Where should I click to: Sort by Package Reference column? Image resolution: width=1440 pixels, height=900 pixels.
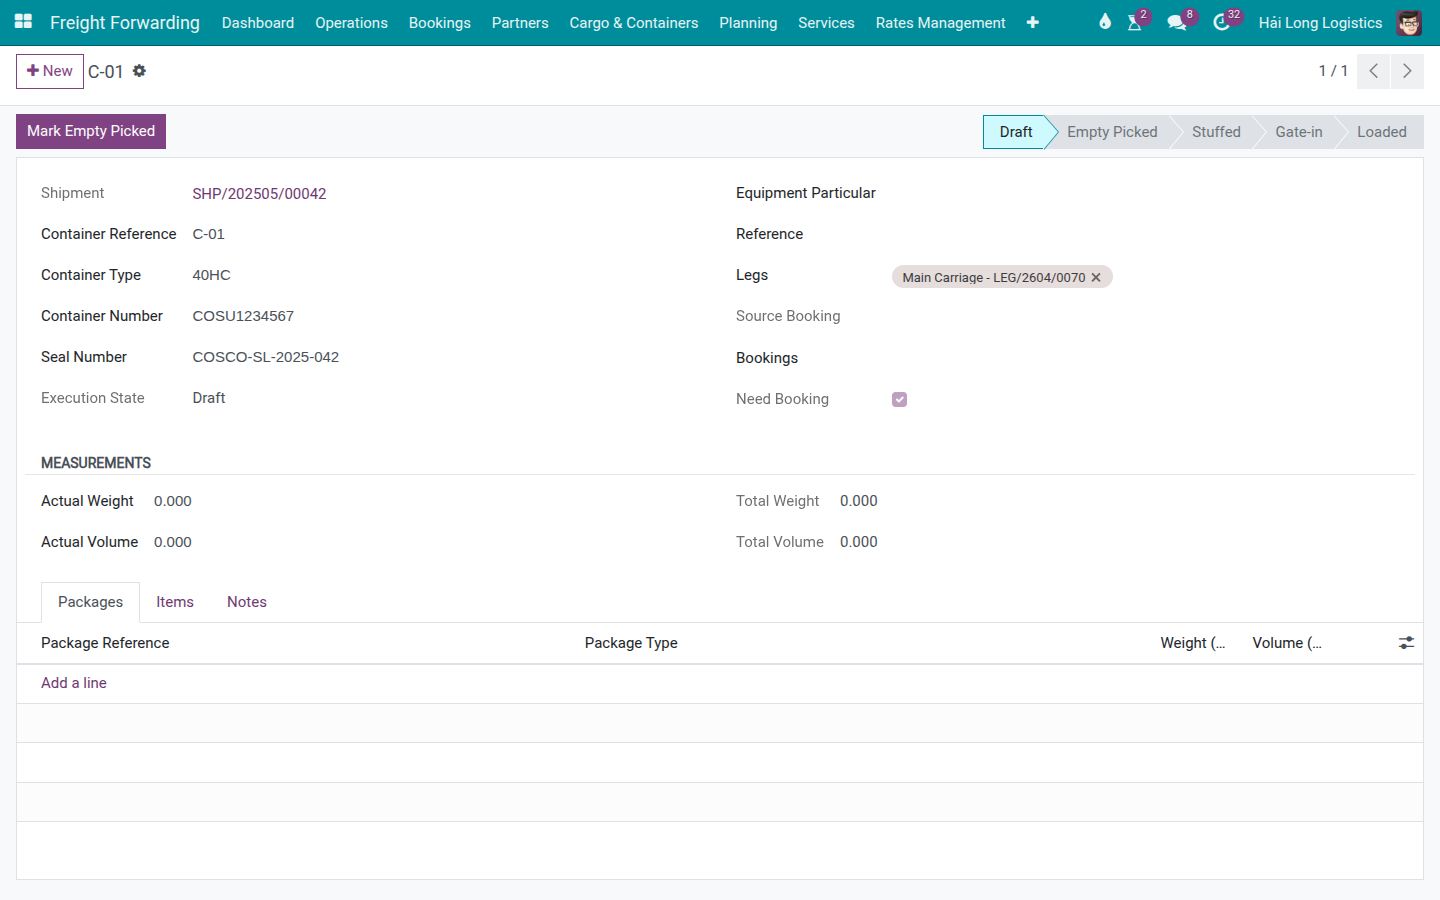(105, 643)
